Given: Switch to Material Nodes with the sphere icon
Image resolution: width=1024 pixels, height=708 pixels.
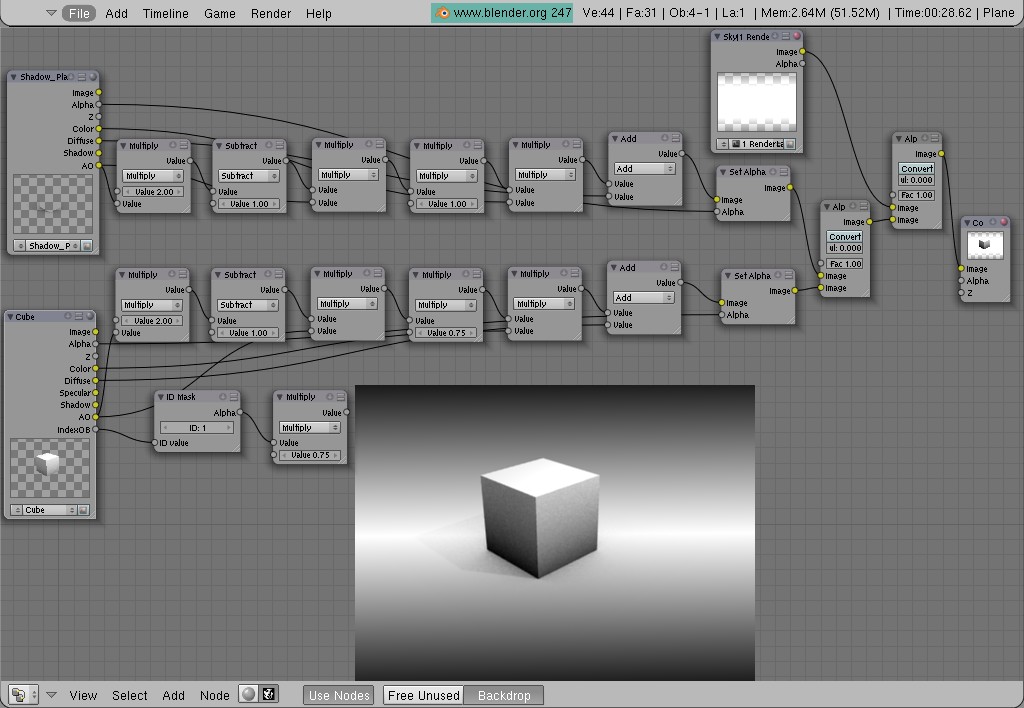Looking at the screenshot, I should tap(248, 694).
